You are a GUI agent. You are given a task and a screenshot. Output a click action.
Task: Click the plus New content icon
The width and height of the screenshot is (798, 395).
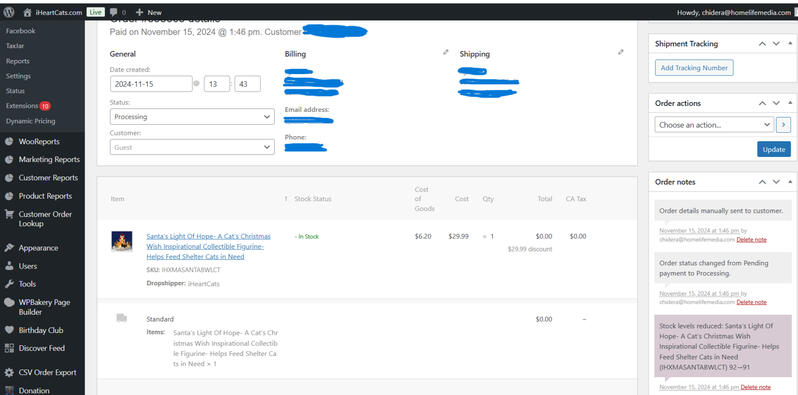click(139, 12)
